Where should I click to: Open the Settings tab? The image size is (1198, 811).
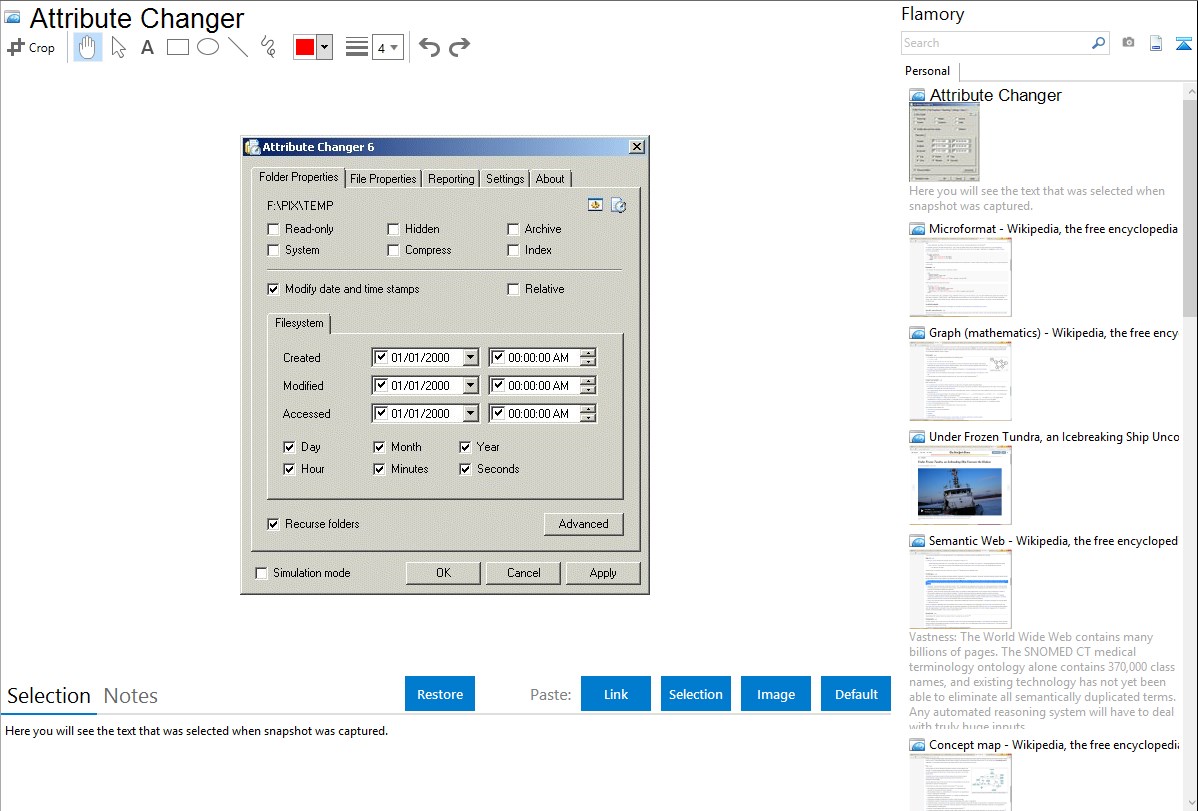[505, 179]
